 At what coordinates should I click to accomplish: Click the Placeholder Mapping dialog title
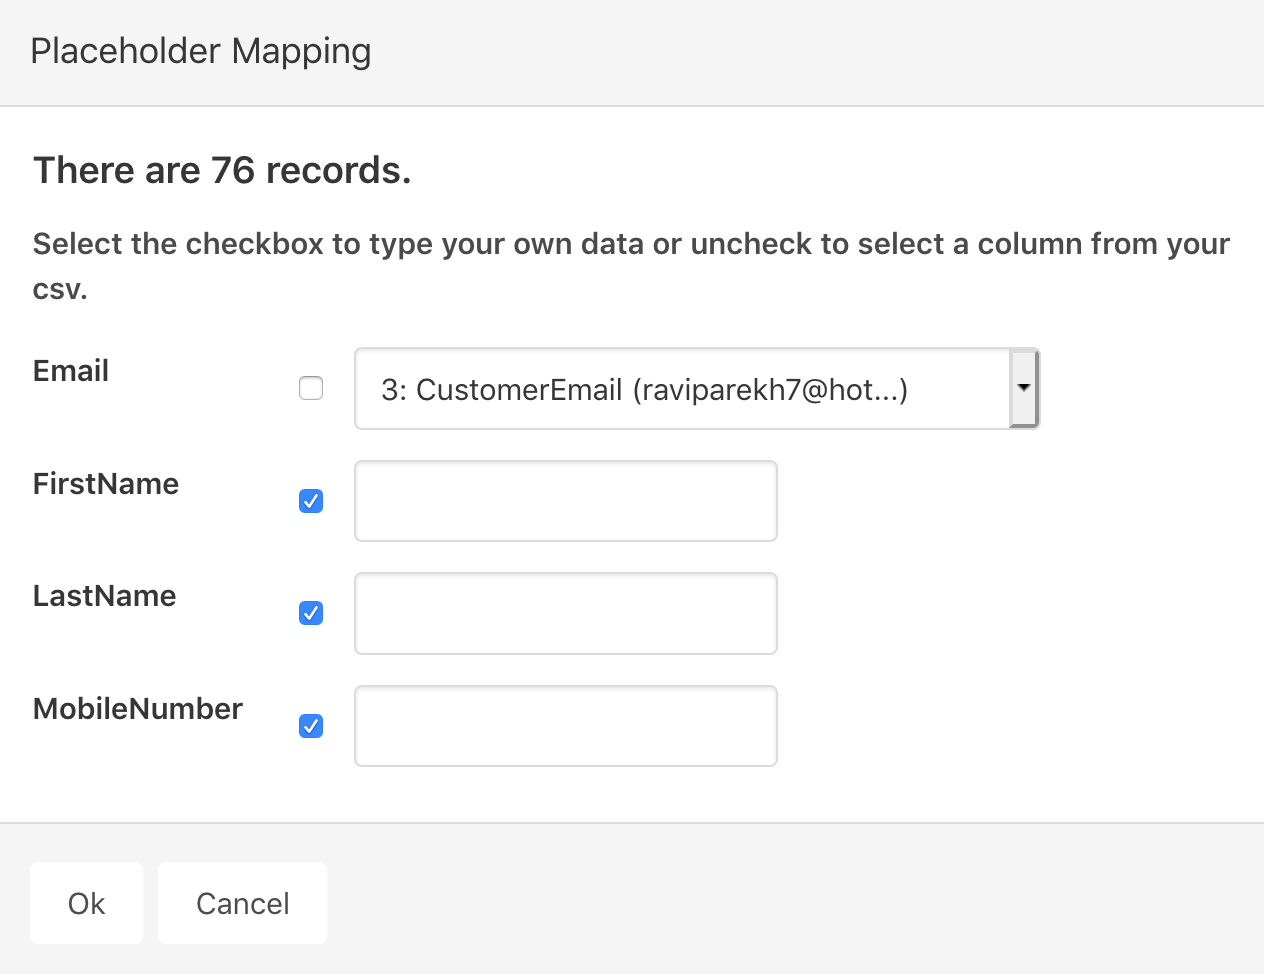201,51
